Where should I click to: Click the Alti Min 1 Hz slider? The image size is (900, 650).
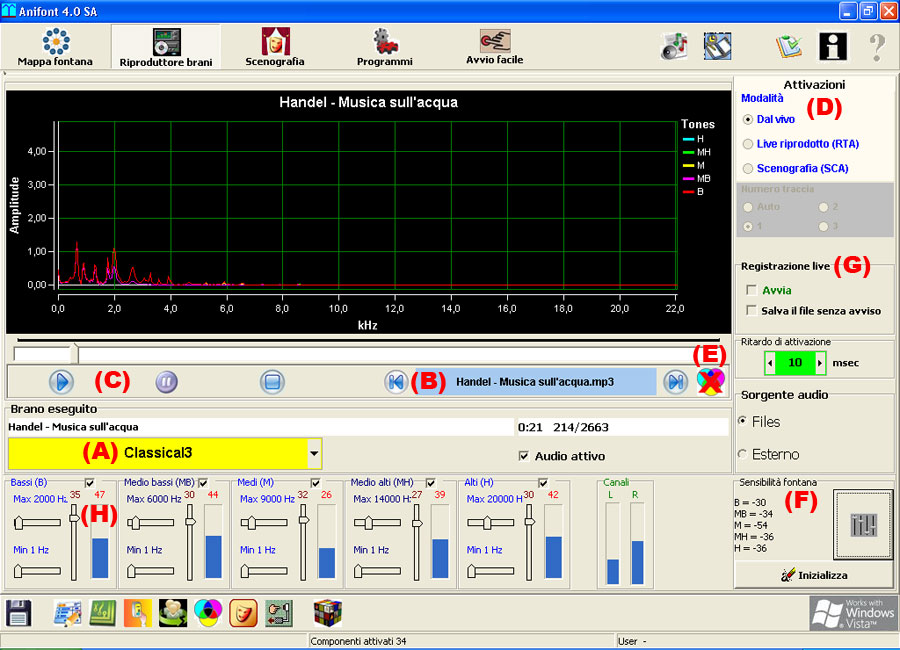(x=491, y=571)
